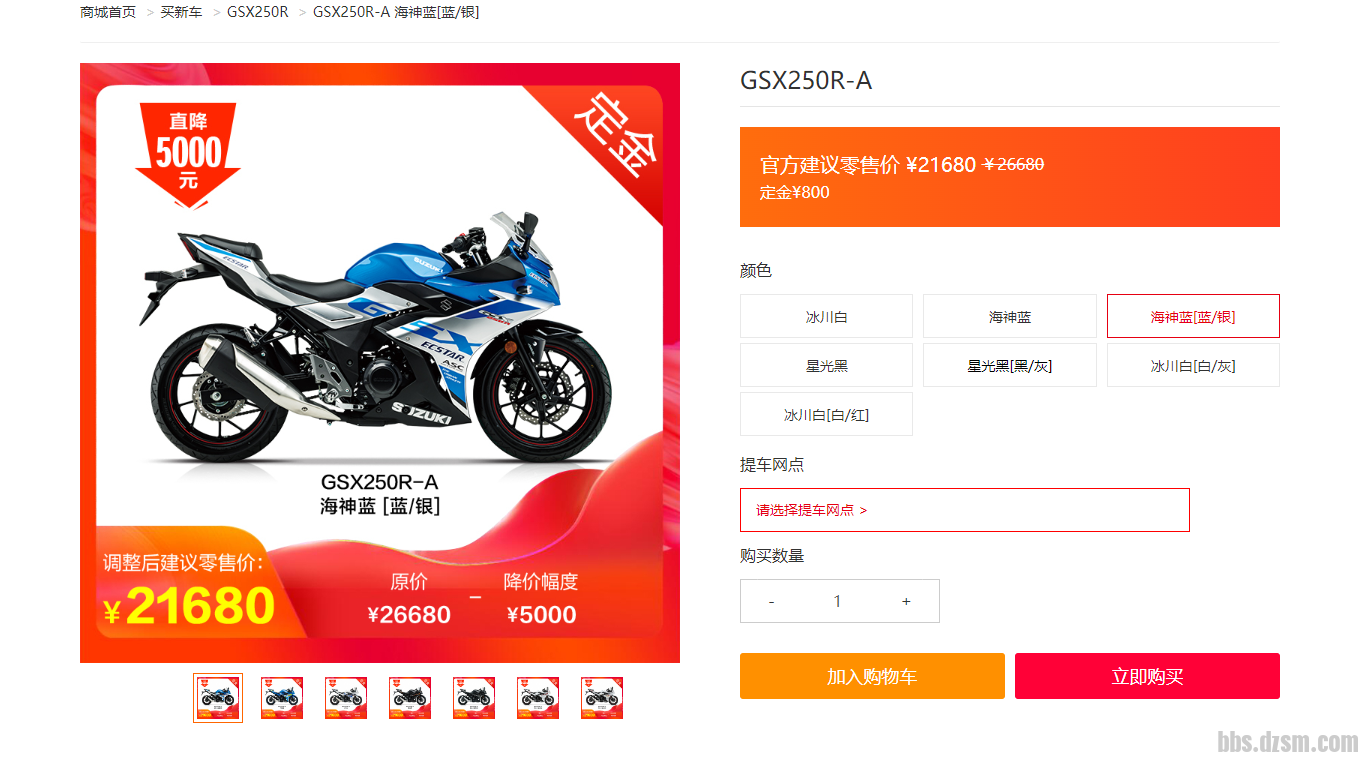Pick the 星光黑[黑/灰] color variant
This screenshot has height=757, width=1363.
pyautogui.click(x=1010, y=365)
